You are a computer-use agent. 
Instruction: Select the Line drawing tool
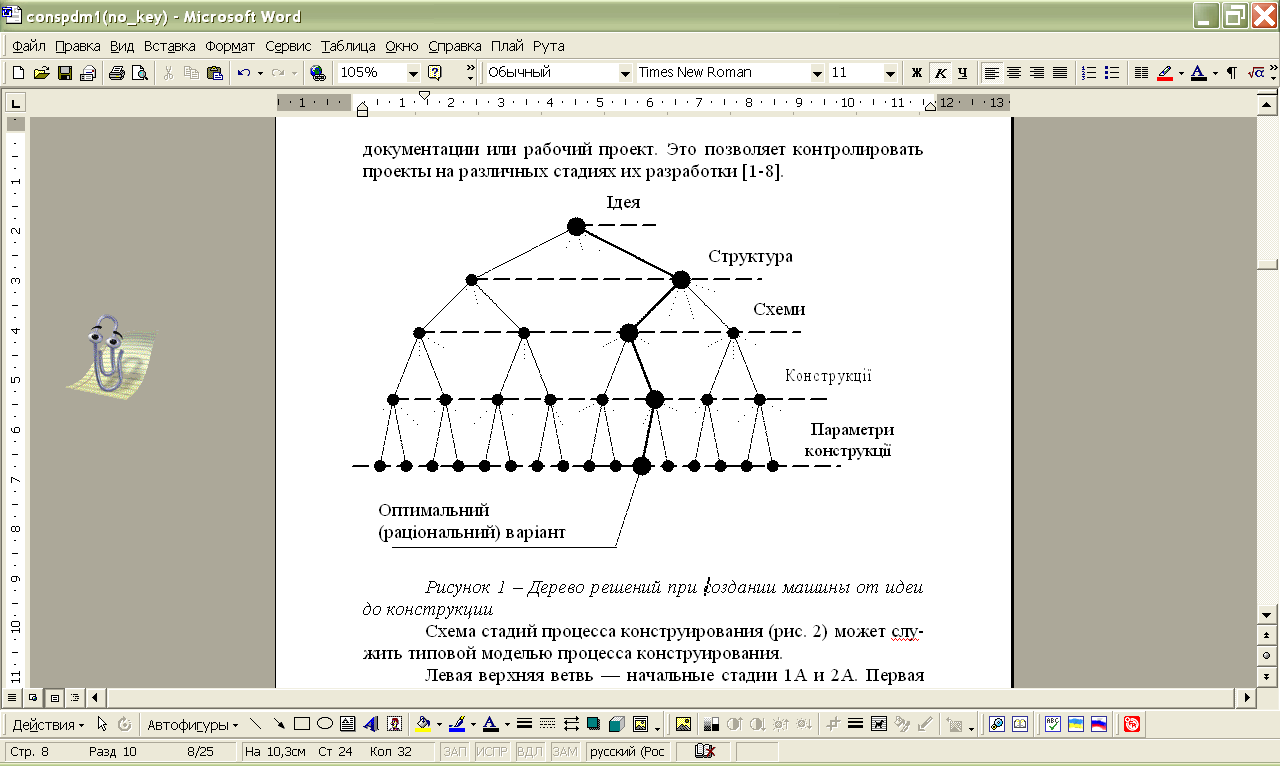(x=257, y=724)
